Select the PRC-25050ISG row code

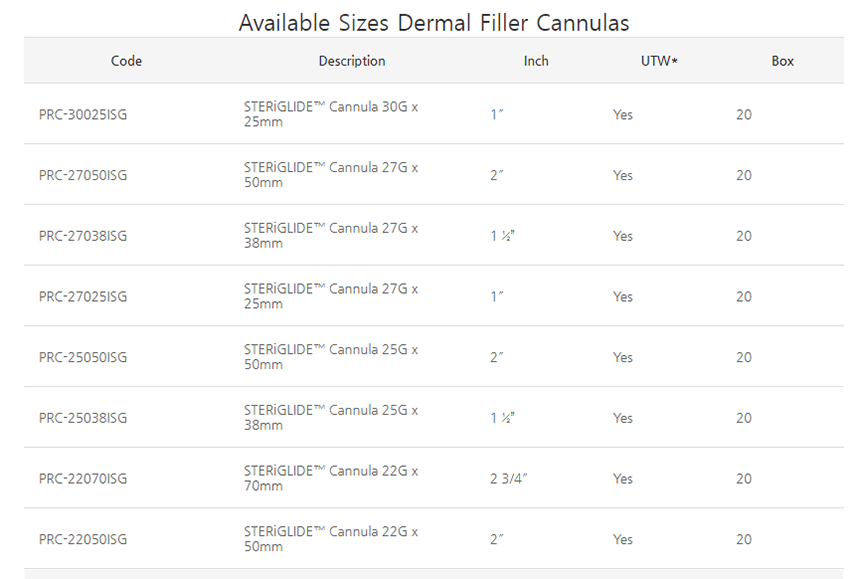[x=83, y=358]
